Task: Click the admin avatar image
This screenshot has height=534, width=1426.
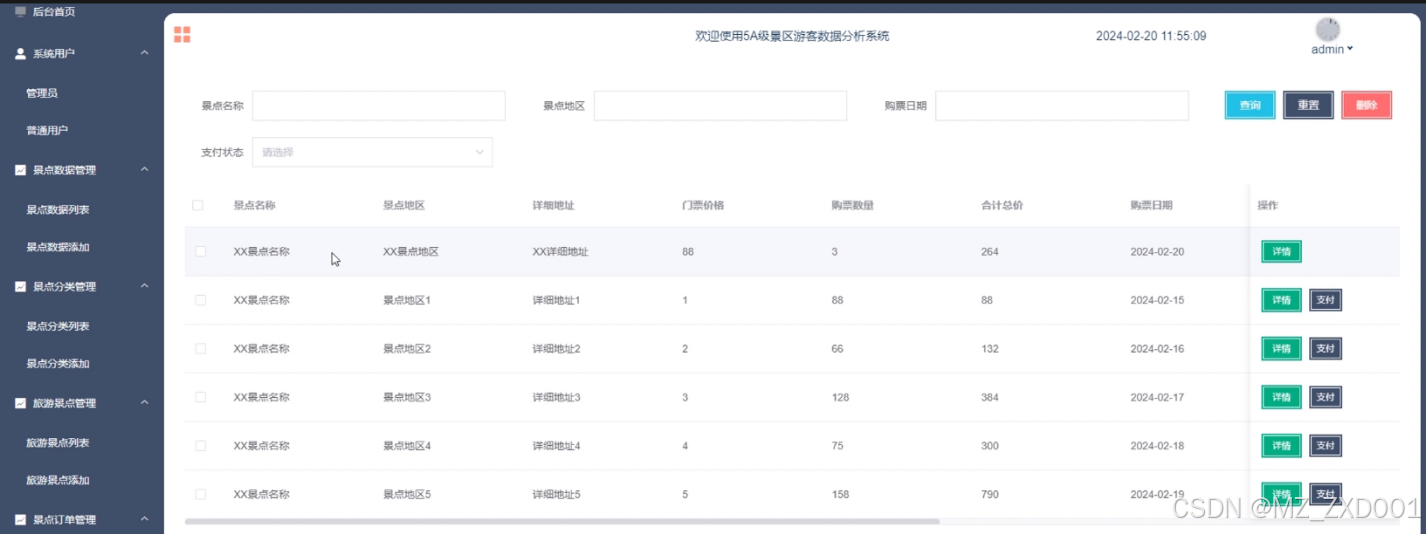Action: tap(1327, 29)
